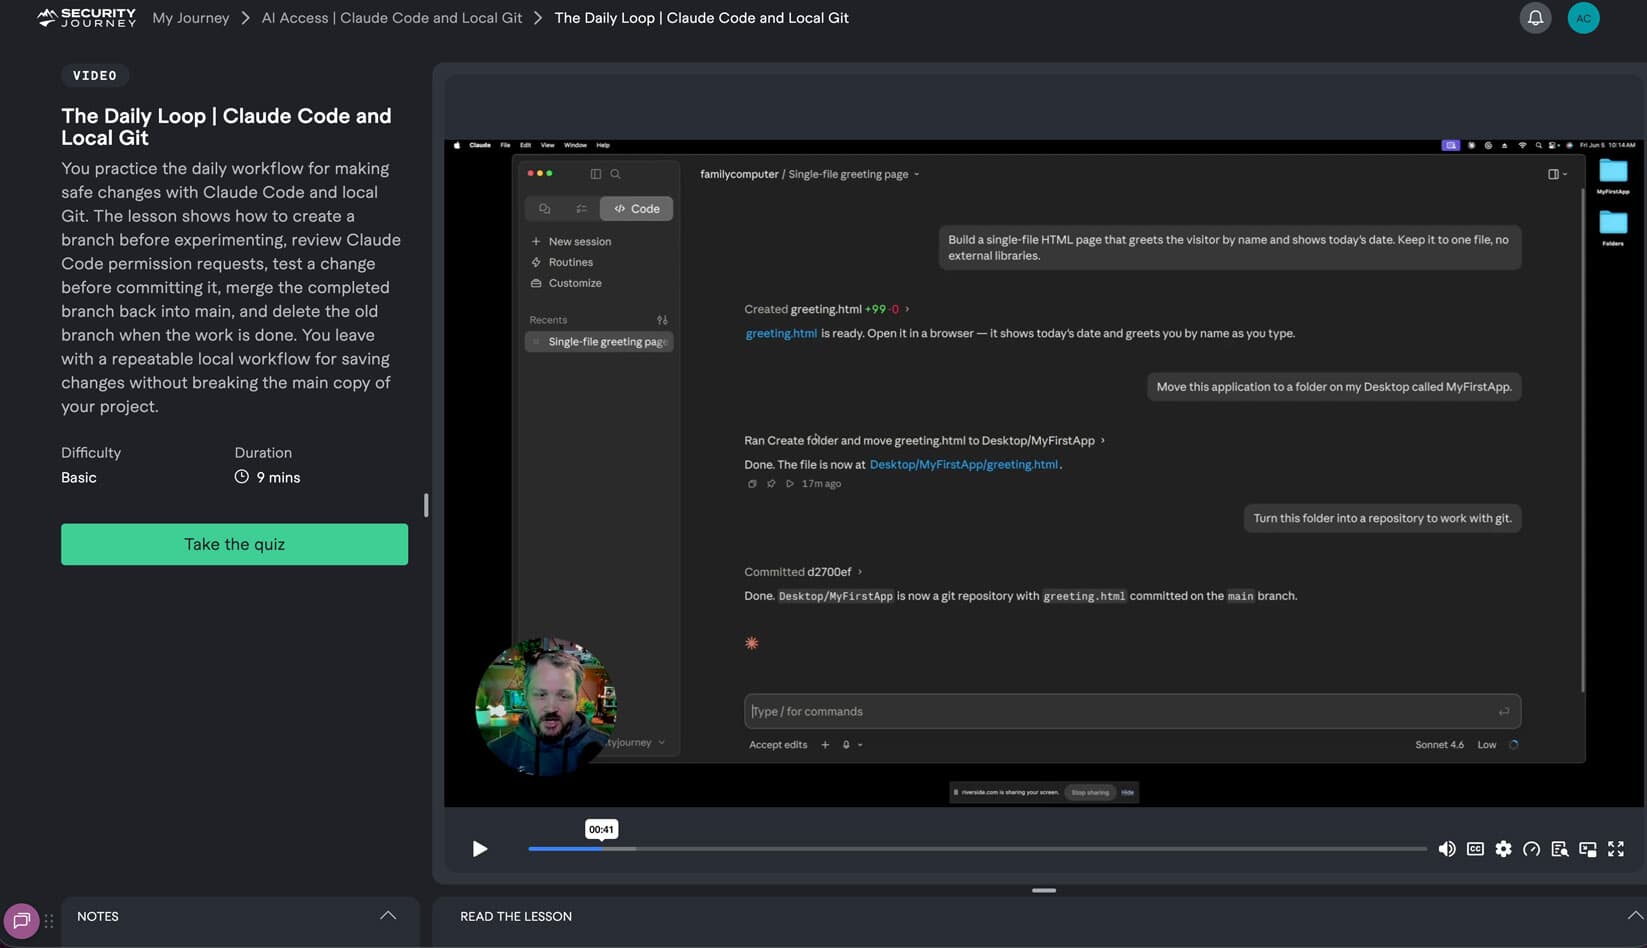Open transcript search icon in player

[x=1559, y=849]
